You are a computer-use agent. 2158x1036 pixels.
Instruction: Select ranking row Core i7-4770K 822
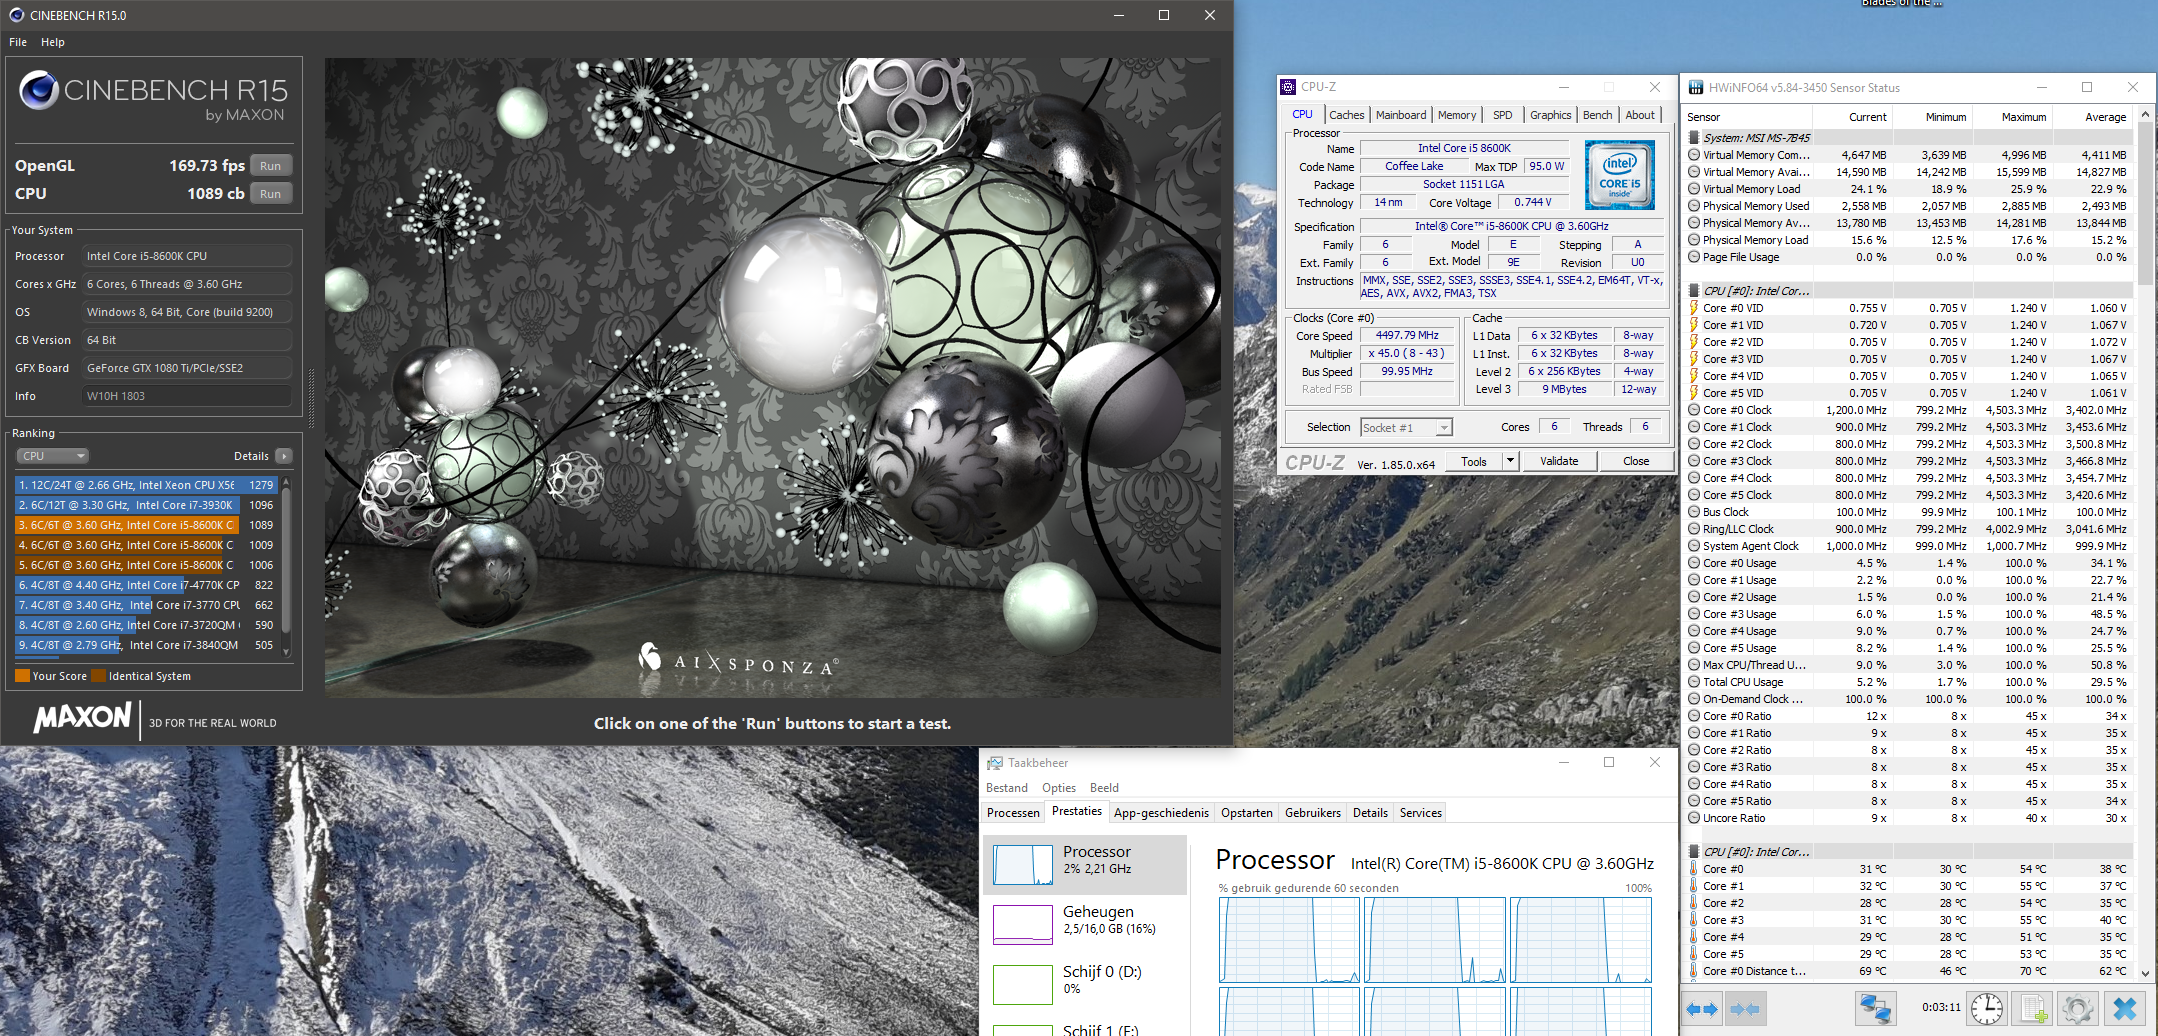click(x=146, y=585)
